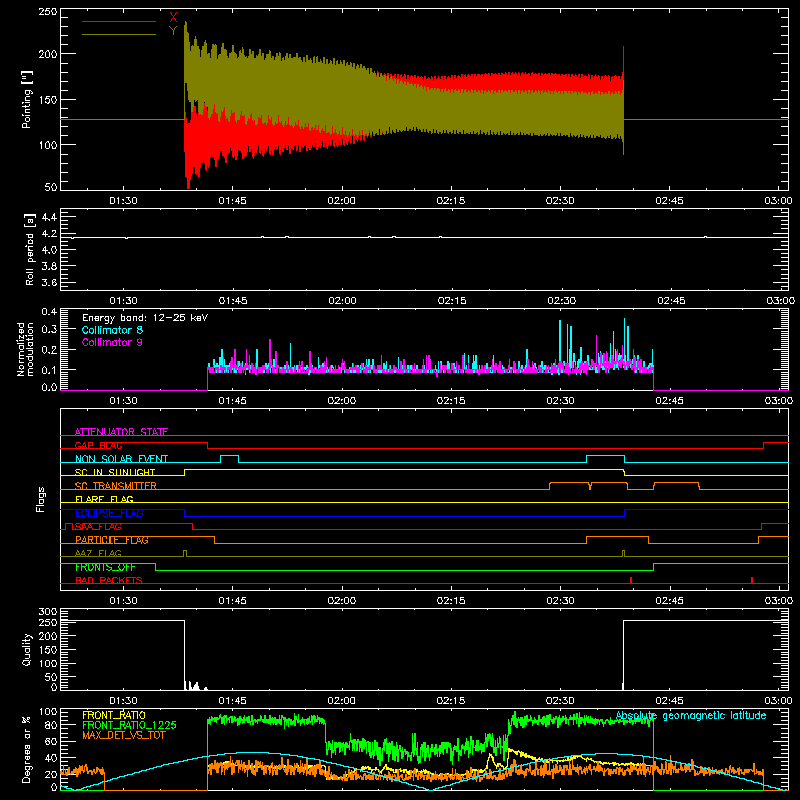Click the 'Pointing' axis label
The width and height of the screenshot is (800, 800).
pos(27,99)
